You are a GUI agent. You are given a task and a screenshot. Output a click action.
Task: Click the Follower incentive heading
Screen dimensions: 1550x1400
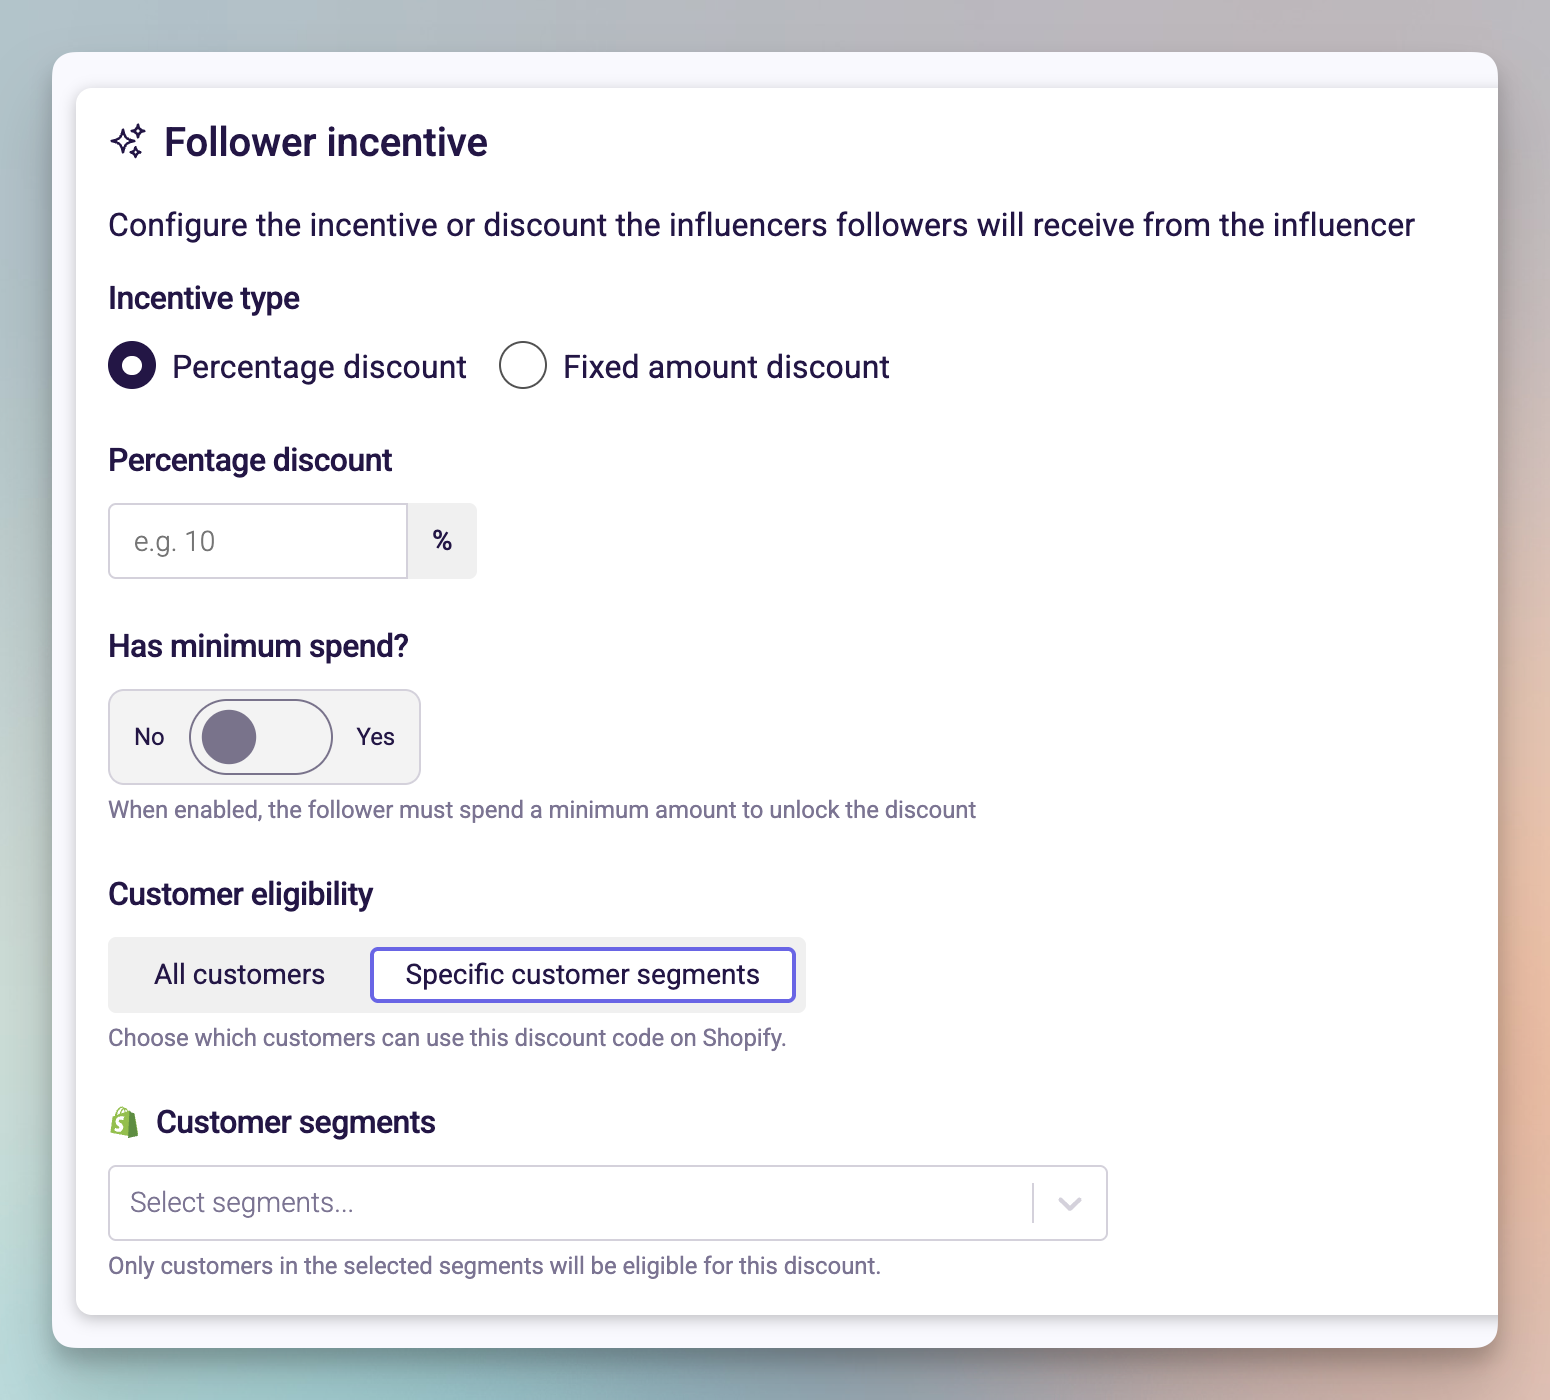325,142
